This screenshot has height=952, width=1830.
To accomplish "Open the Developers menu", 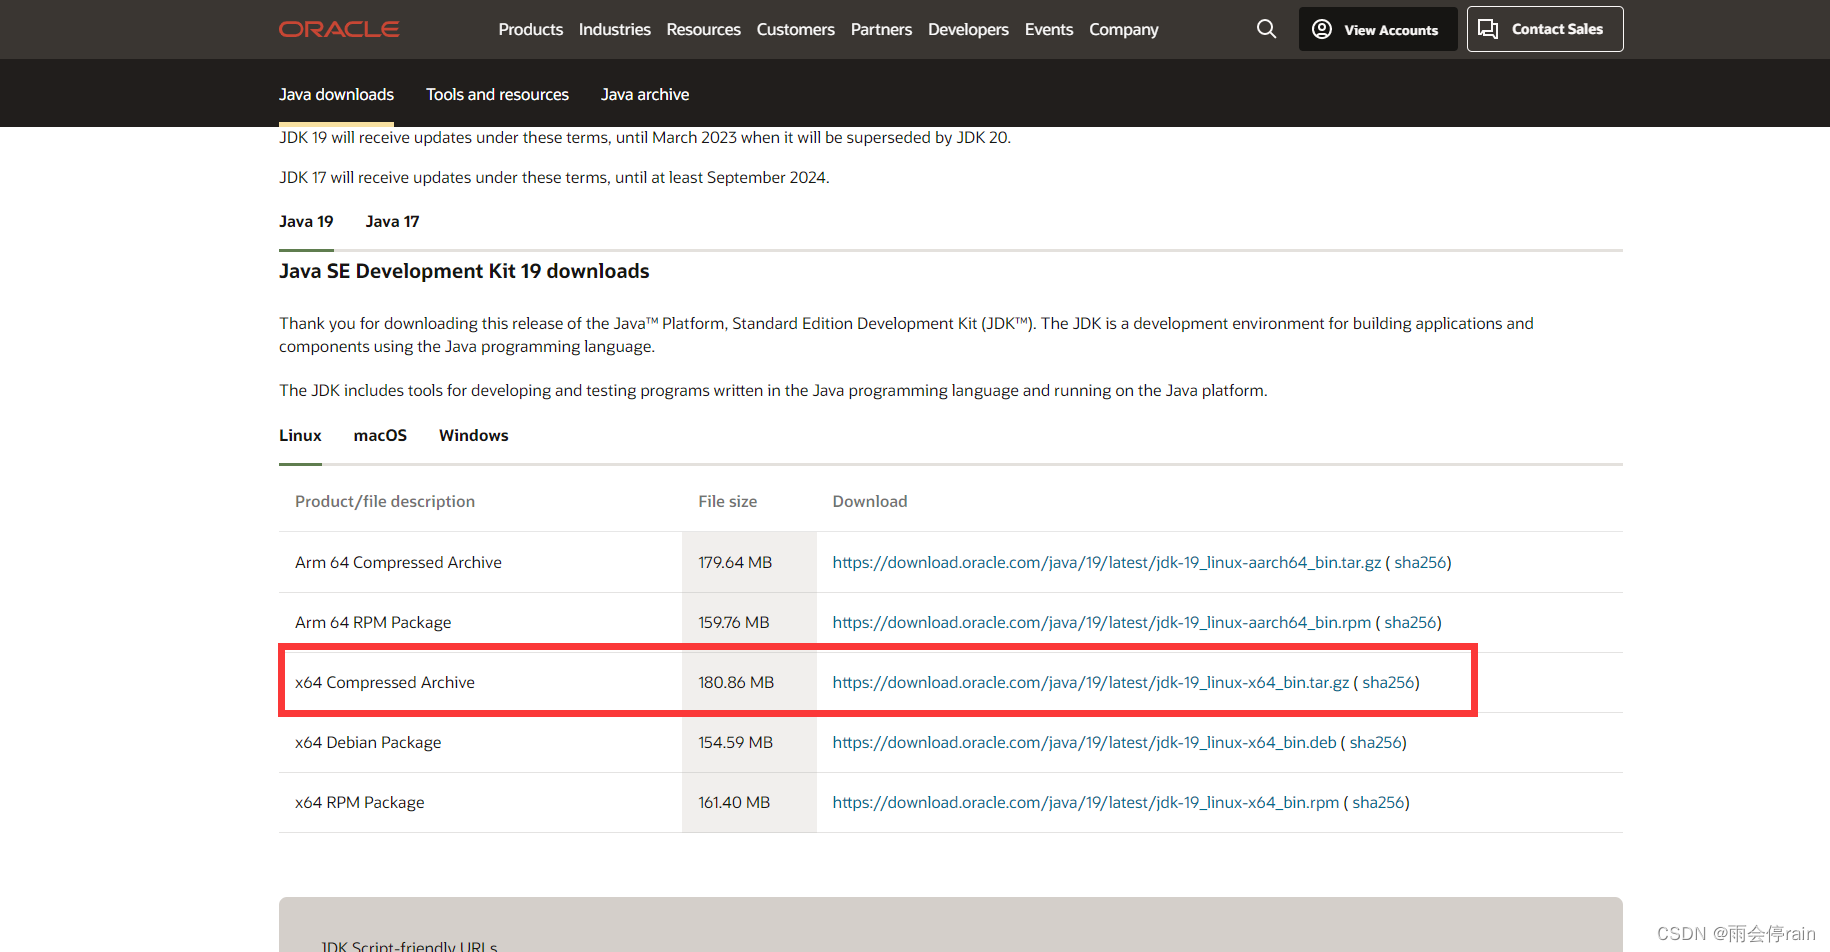I will (x=967, y=29).
